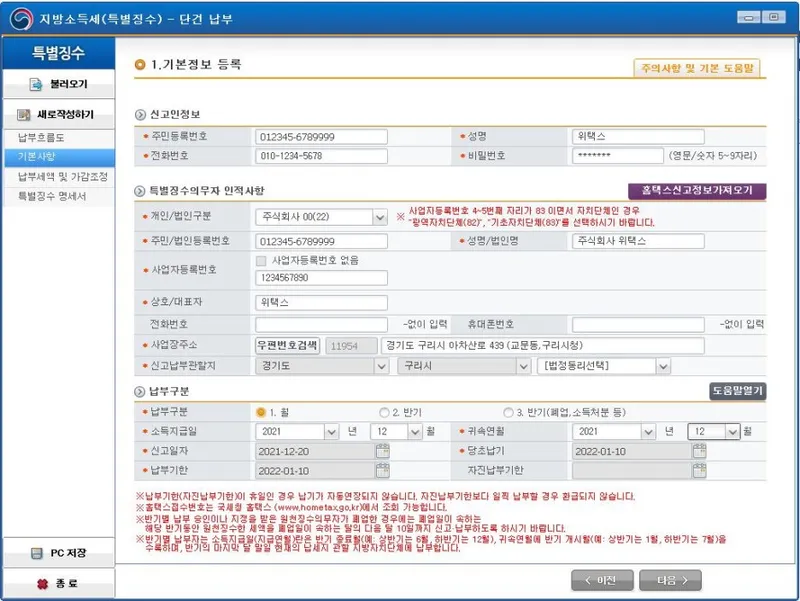The image size is (800, 601).
Task: Click the postal code field 11954
Action: click(x=352, y=346)
